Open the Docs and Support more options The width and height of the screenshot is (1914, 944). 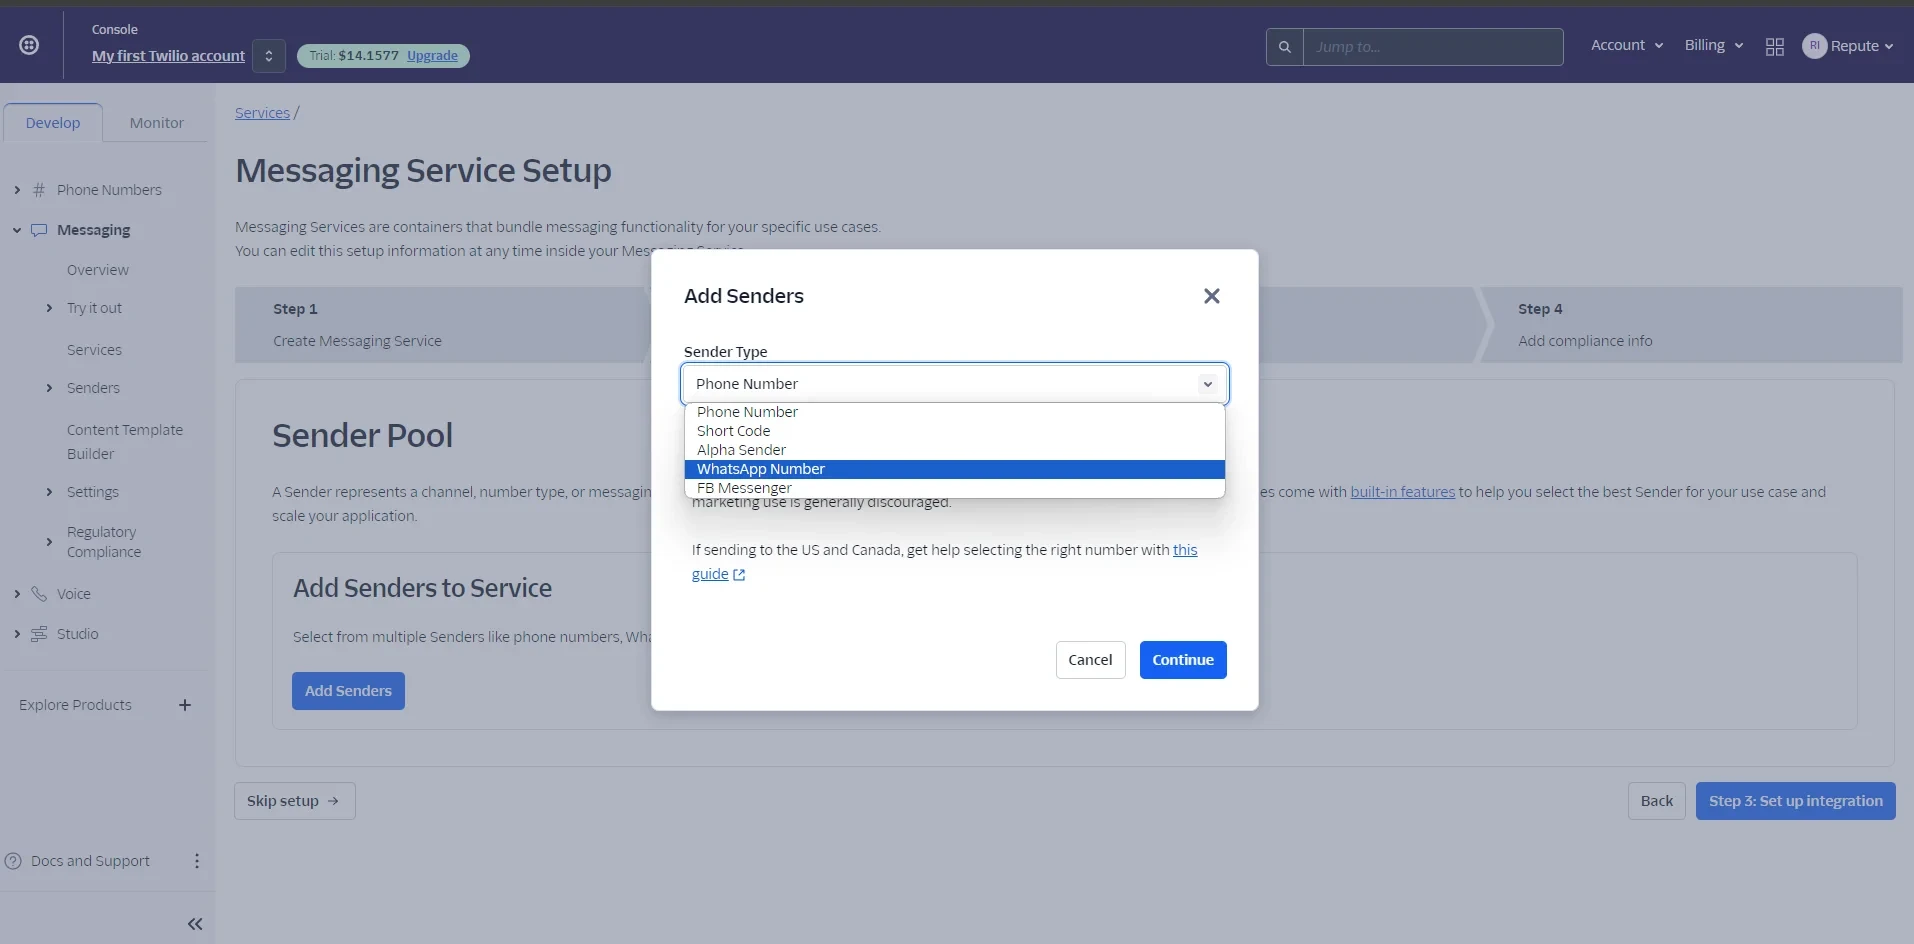(x=197, y=861)
